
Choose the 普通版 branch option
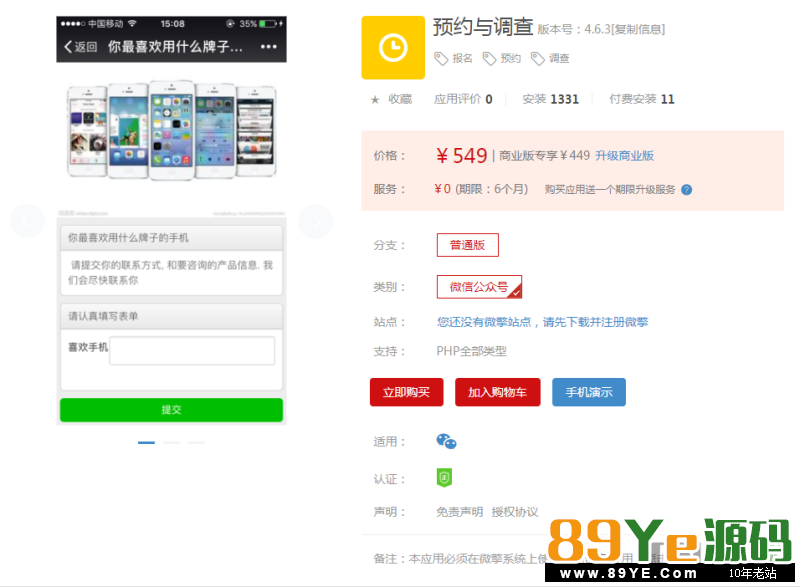coord(467,245)
